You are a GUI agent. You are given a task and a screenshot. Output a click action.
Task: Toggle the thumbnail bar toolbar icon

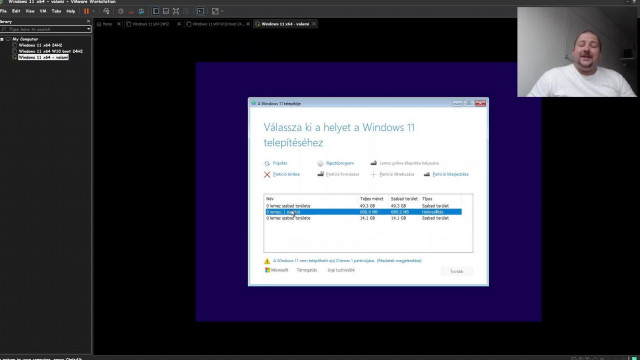click(166, 11)
